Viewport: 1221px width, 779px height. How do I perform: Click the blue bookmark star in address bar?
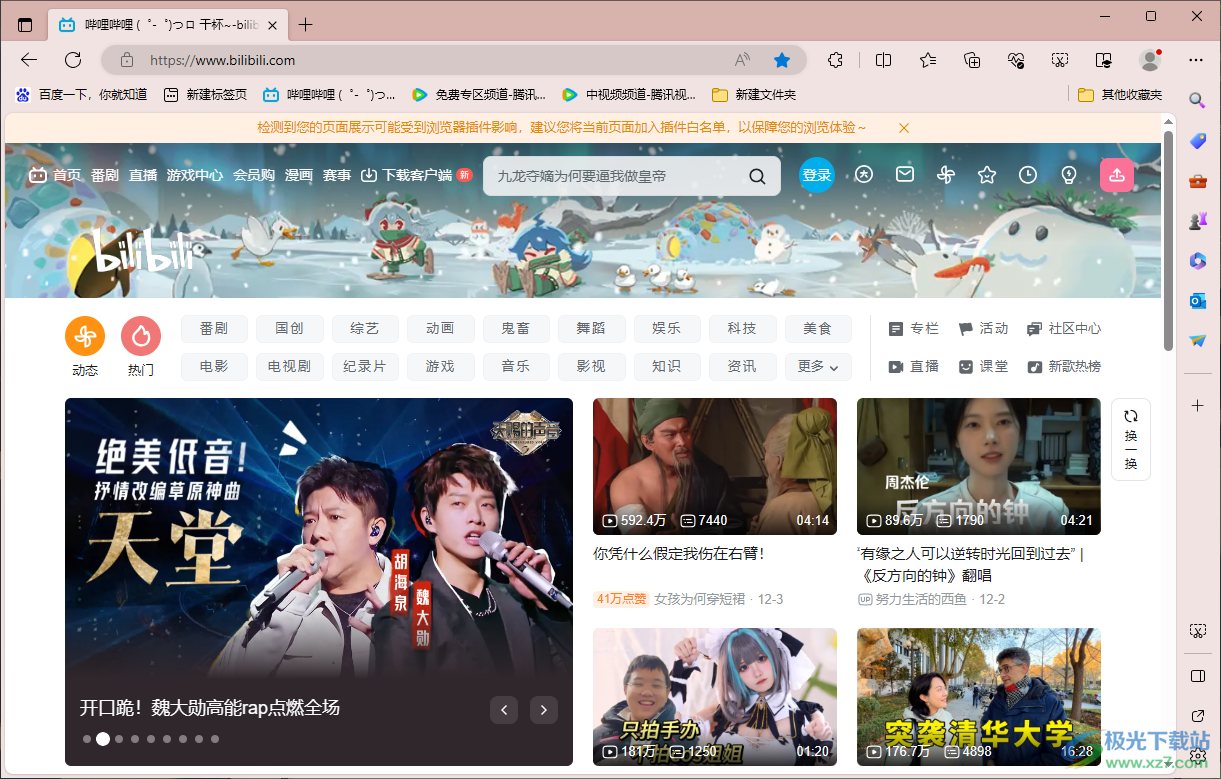click(x=782, y=60)
